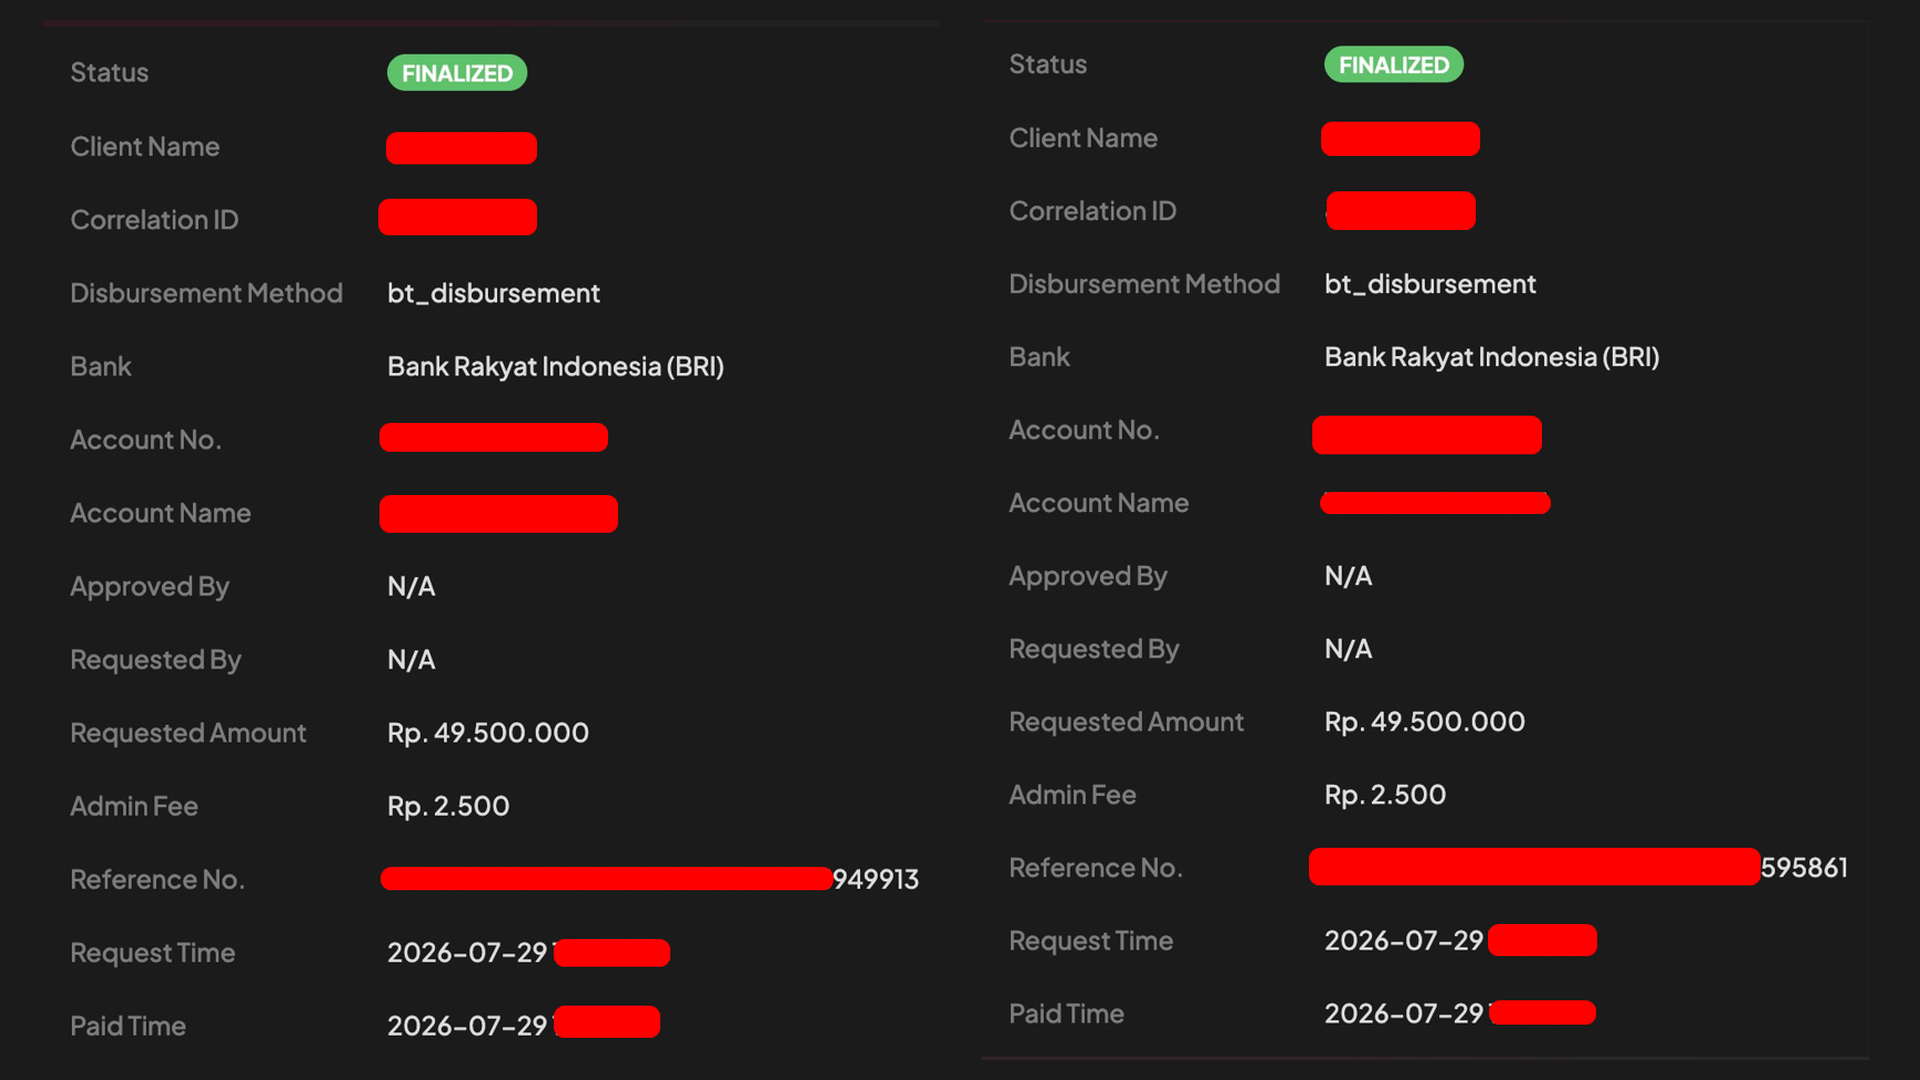Click right panel Requested Amount Rp. 49.500.000

click(1425, 722)
